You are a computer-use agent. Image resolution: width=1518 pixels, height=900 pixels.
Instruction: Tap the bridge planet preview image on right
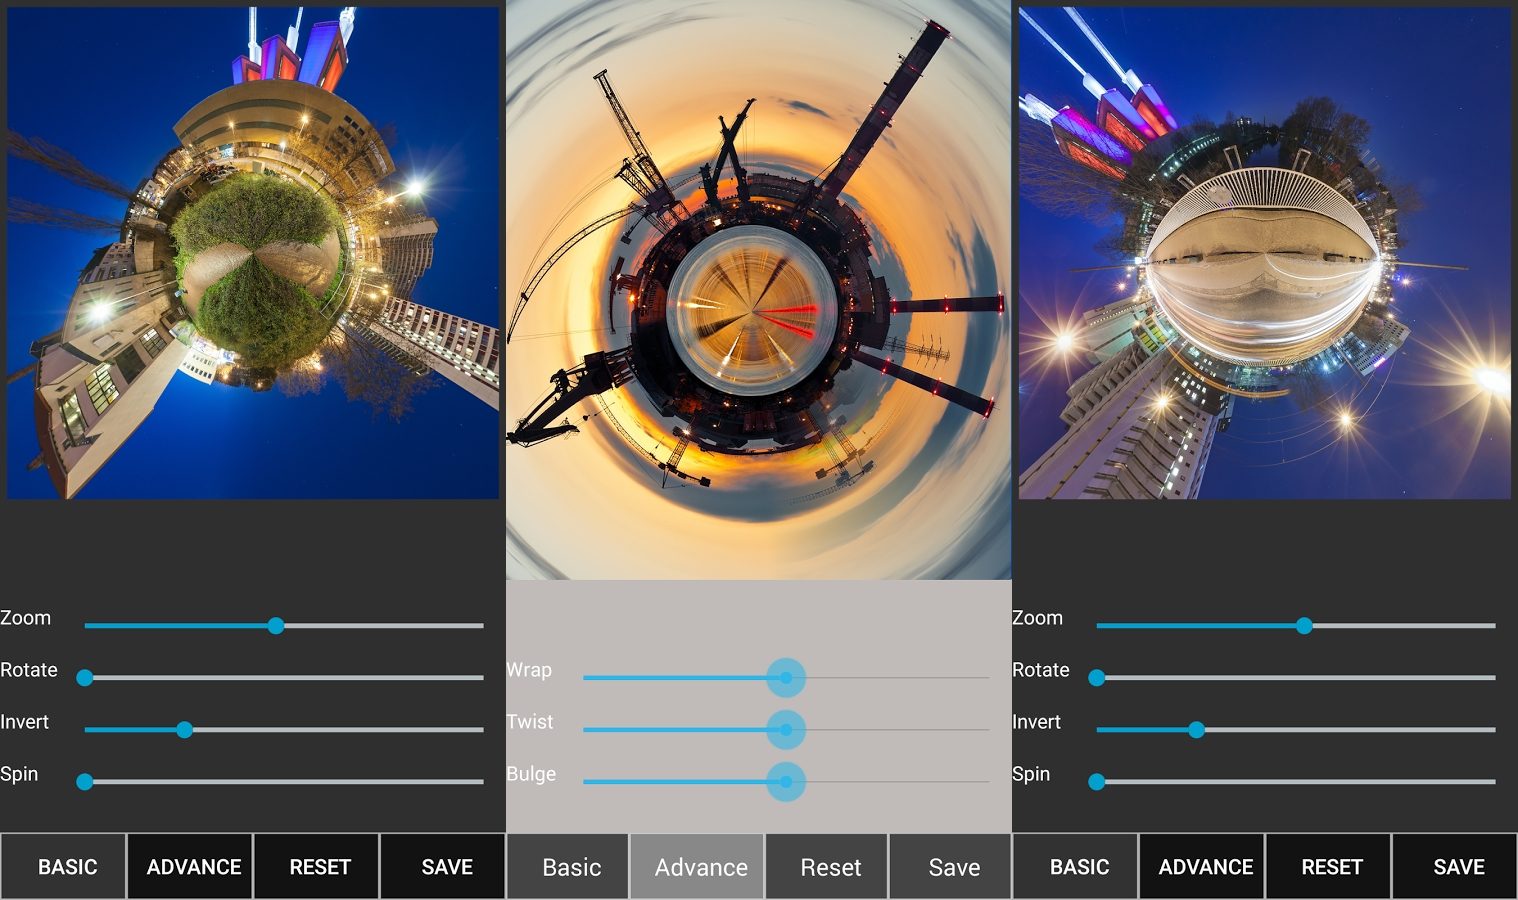coord(1265,253)
